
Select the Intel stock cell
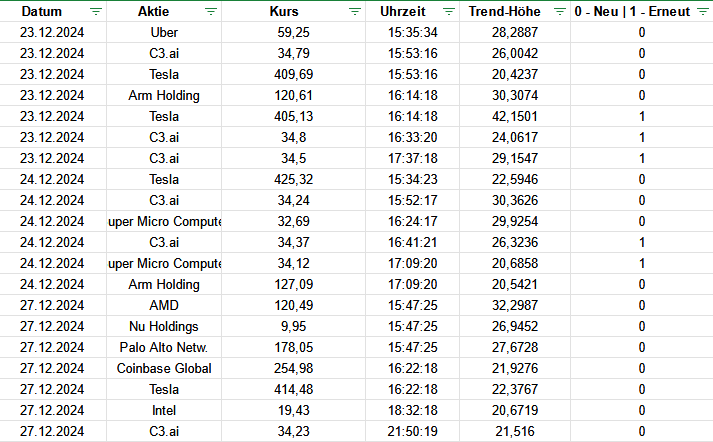point(164,410)
